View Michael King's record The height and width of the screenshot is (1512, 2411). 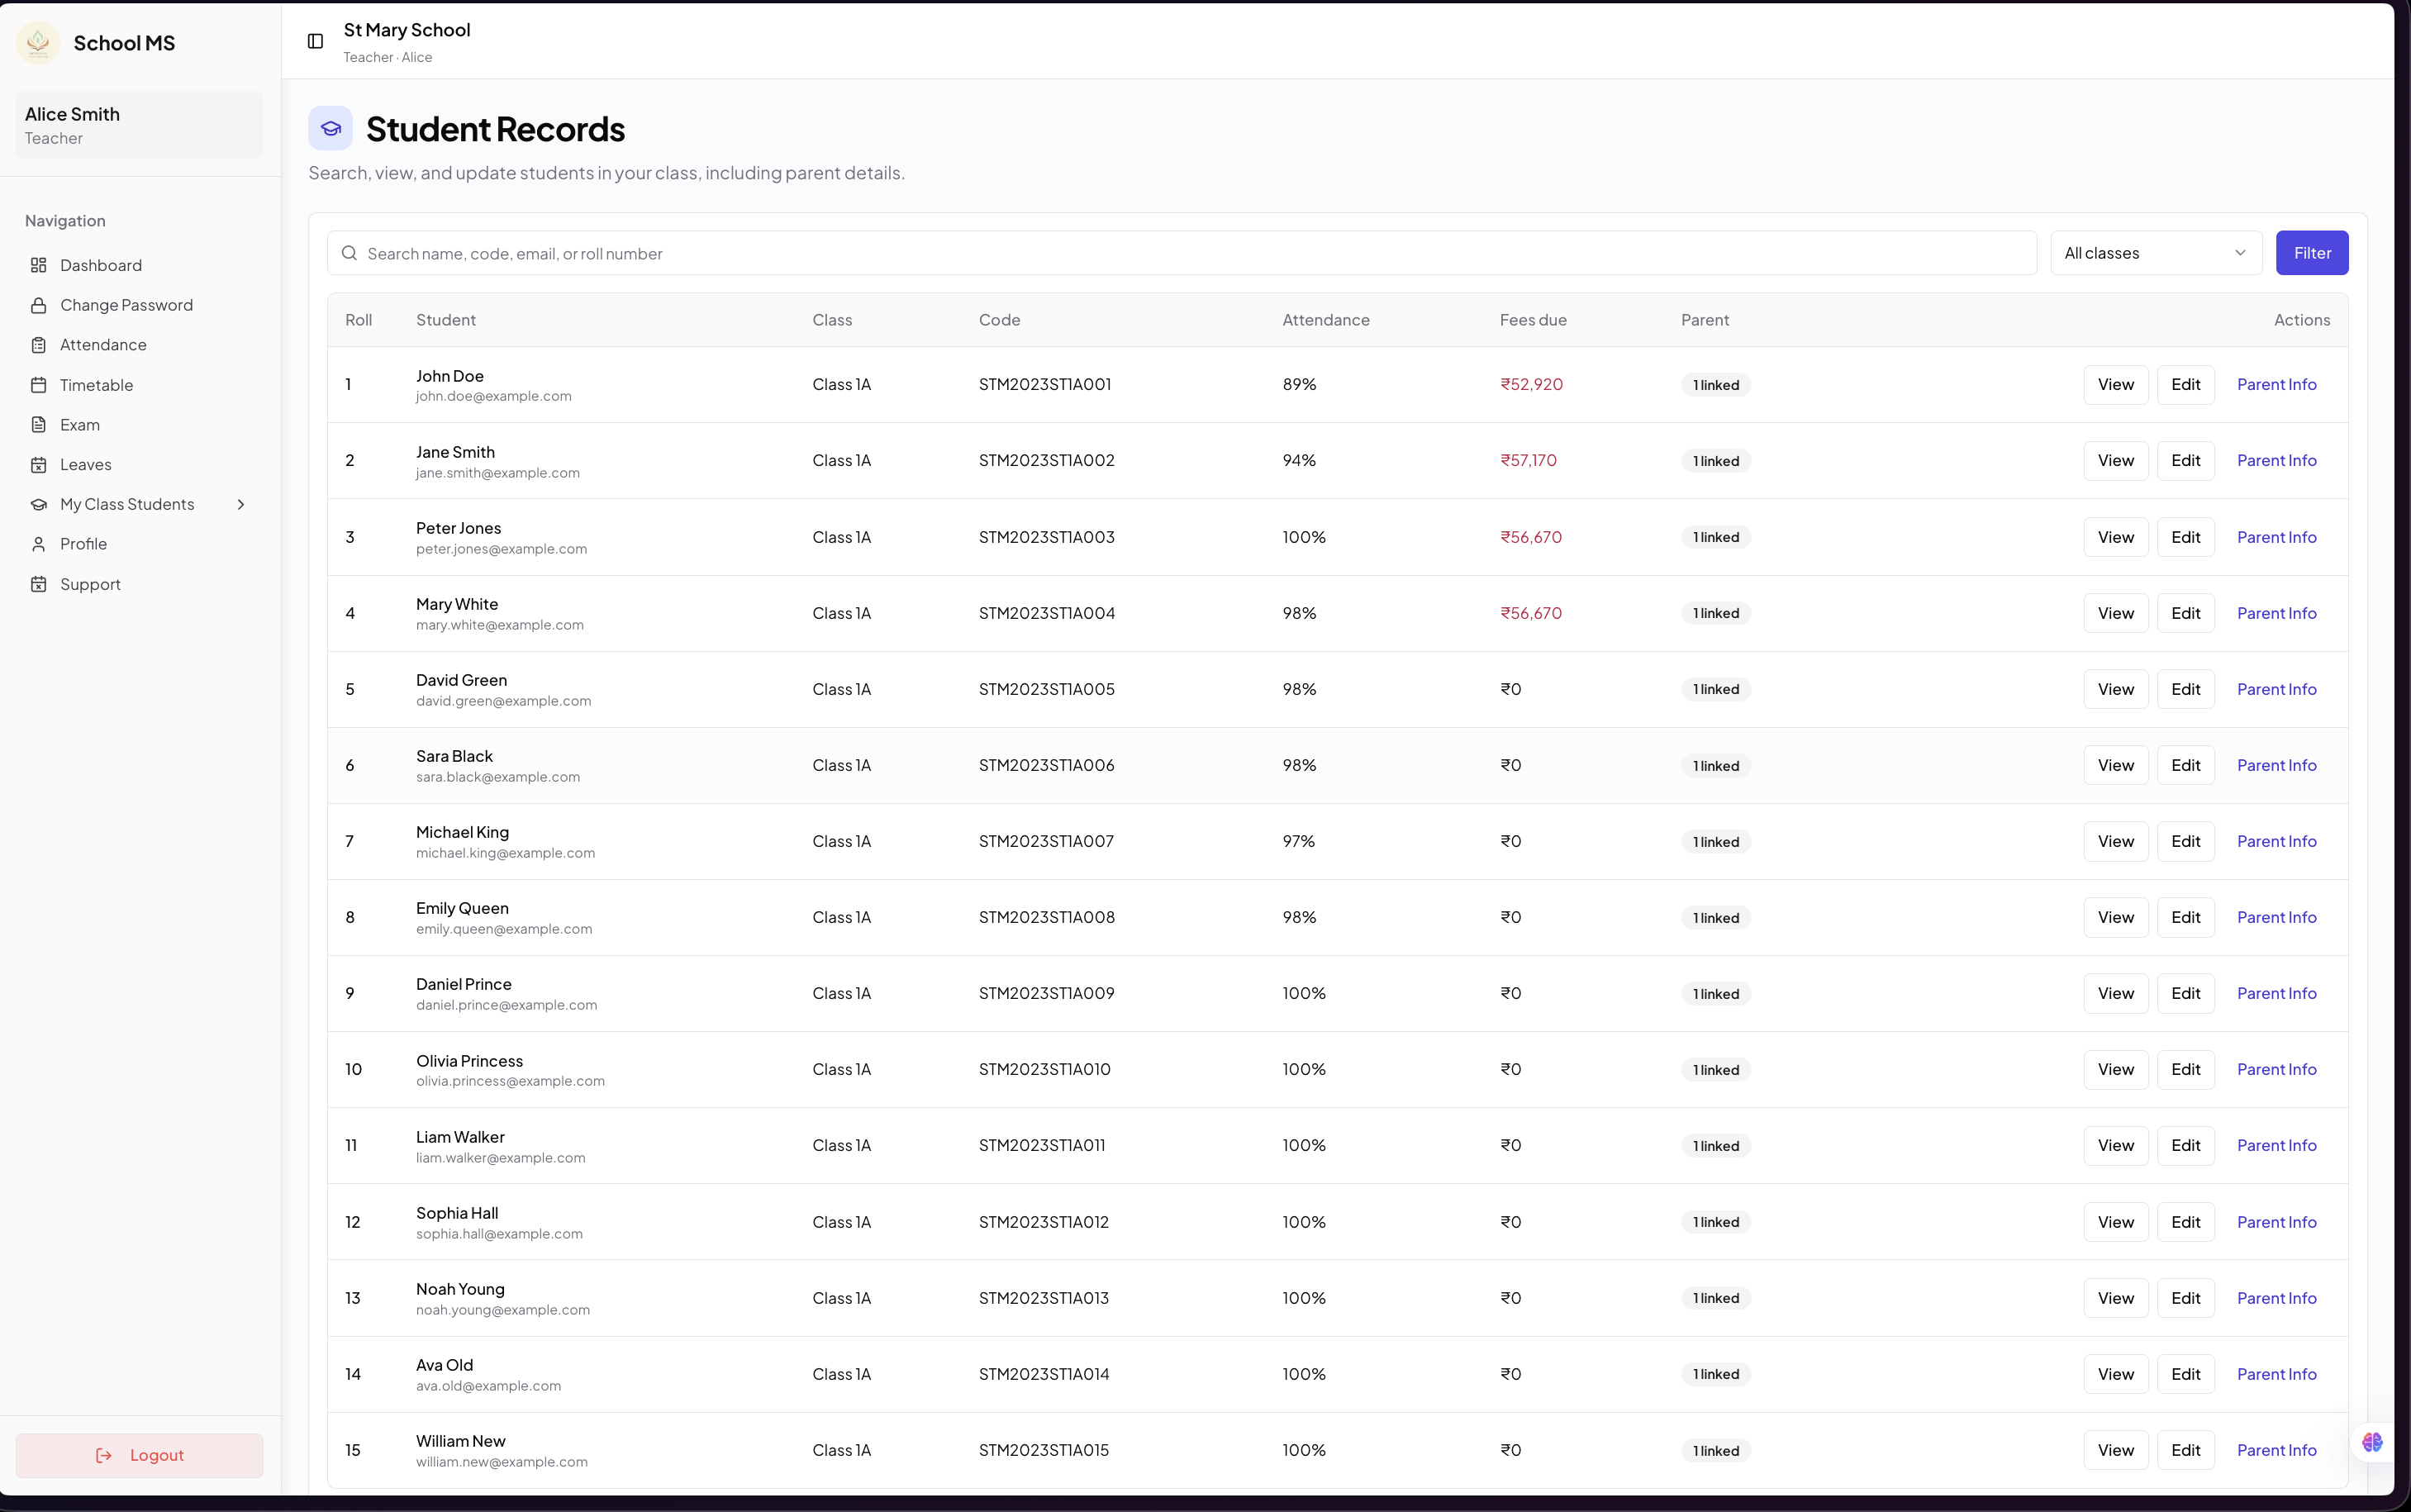(2116, 841)
